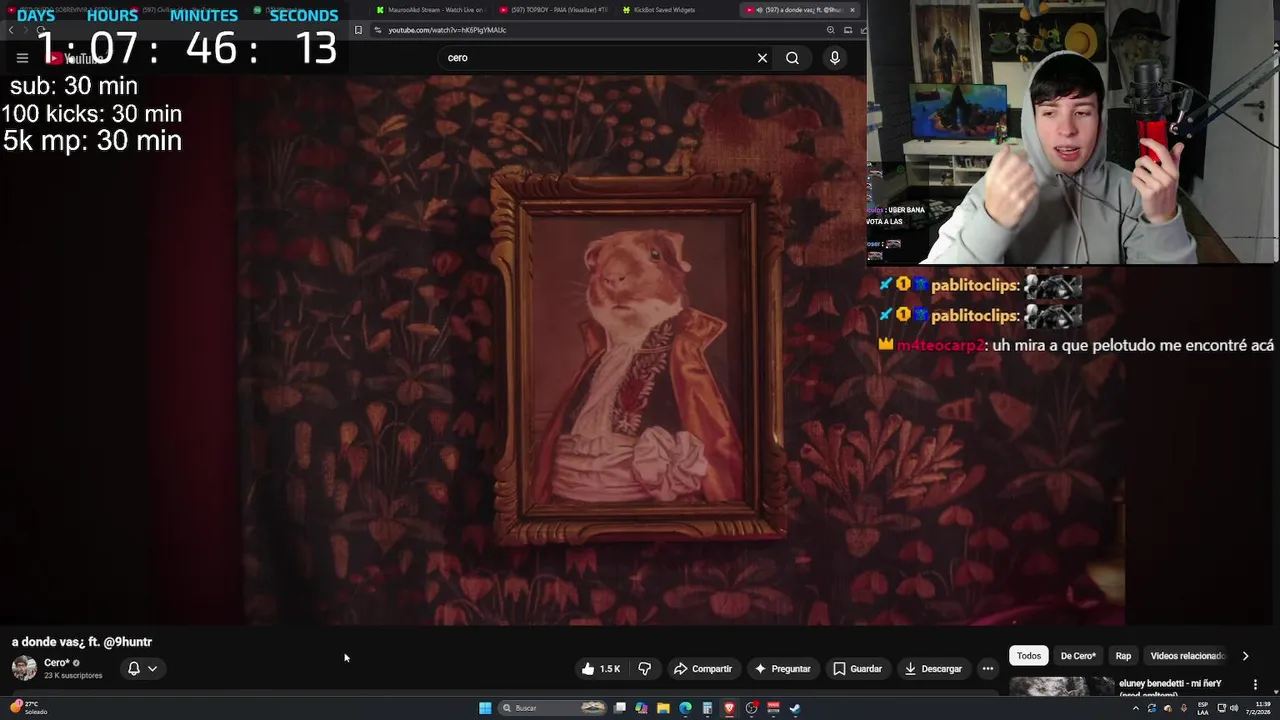Open options for the eluney benedetti video

click(1255, 685)
